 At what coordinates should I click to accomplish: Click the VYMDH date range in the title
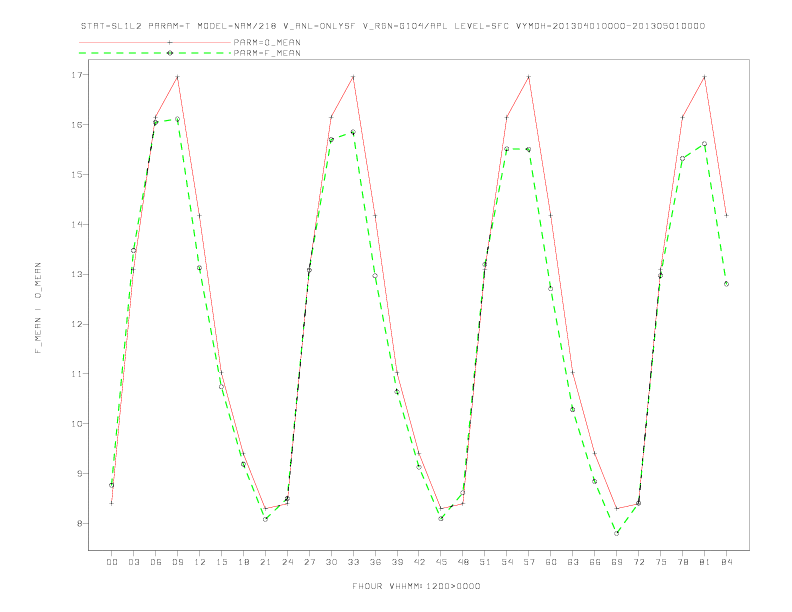(x=610, y=26)
